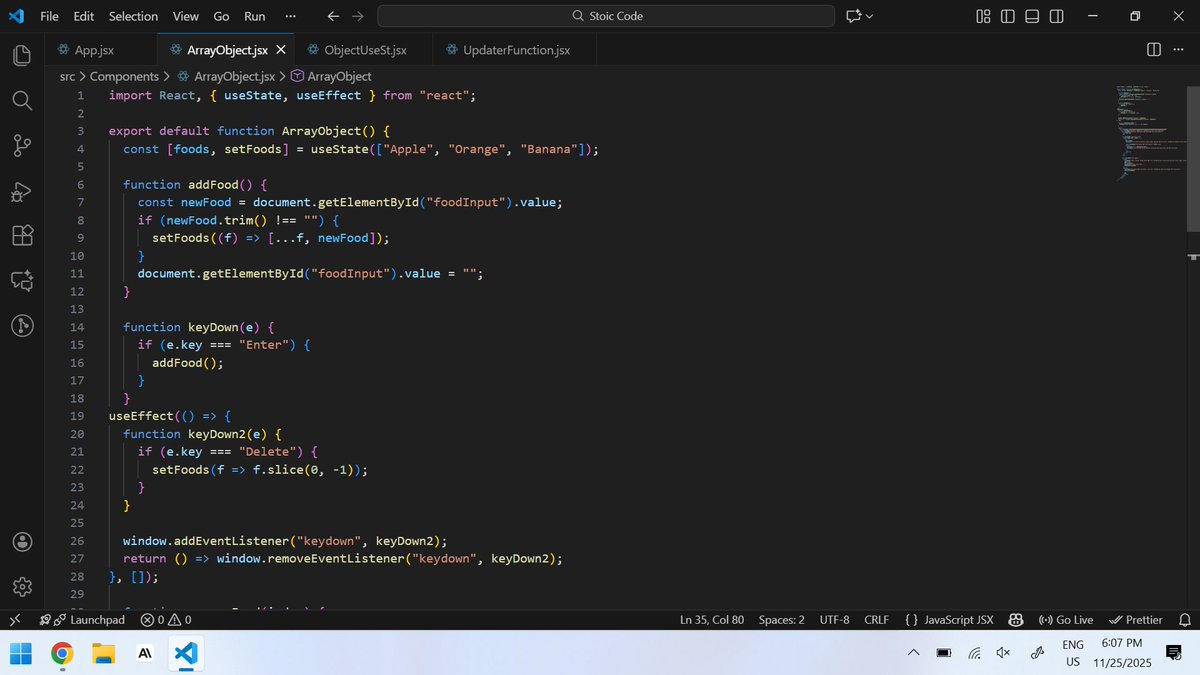The width and height of the screenshot is (1200, 675).
Task: Click the Stoic Code search box
Action: 606,16
